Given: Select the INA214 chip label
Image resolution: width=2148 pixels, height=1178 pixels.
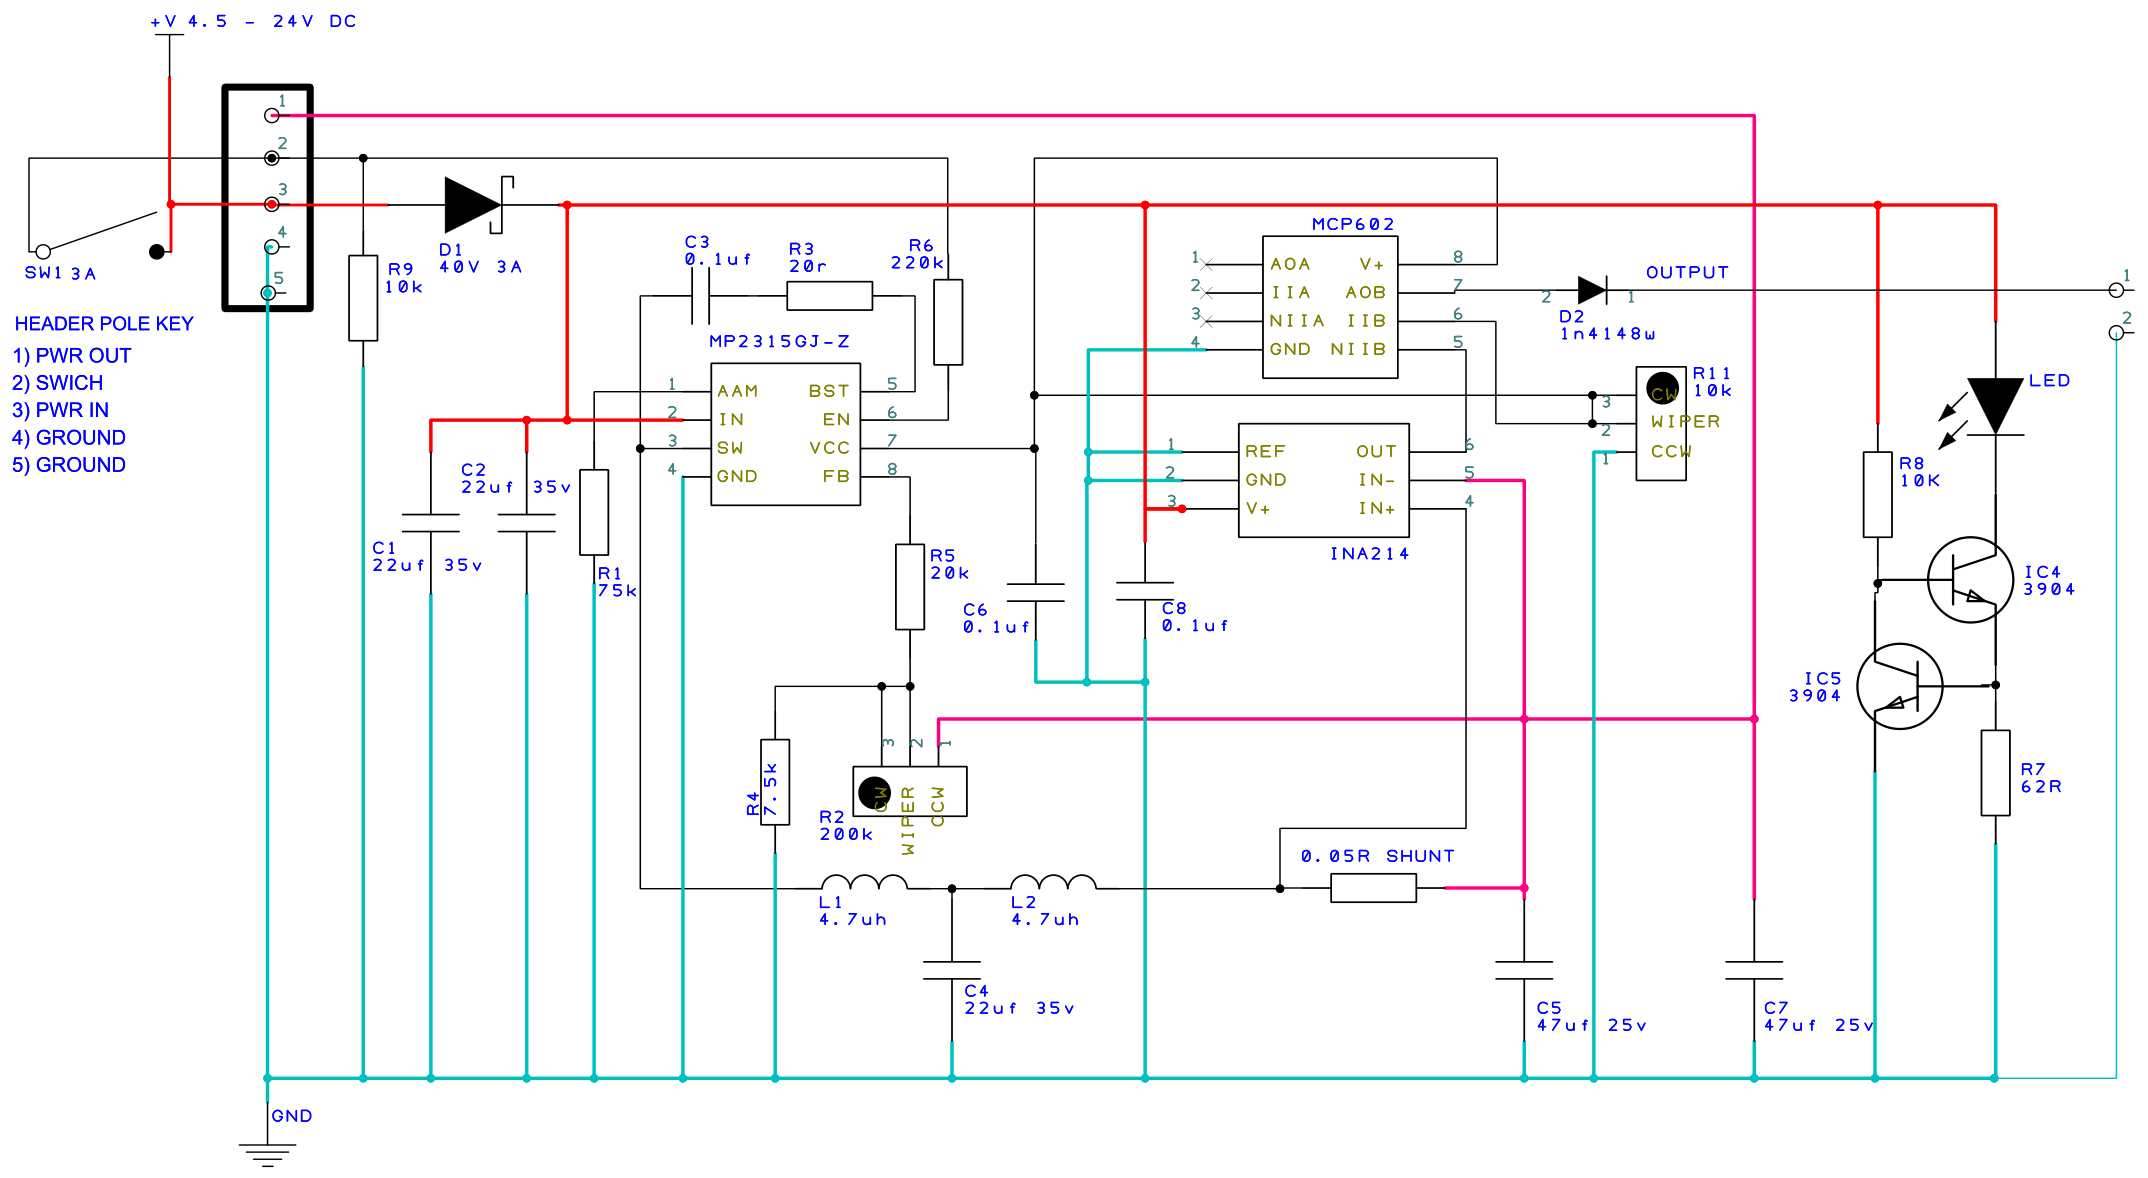Looking at the screenshot, I should pyautogui.click(x=1369, y=554).
